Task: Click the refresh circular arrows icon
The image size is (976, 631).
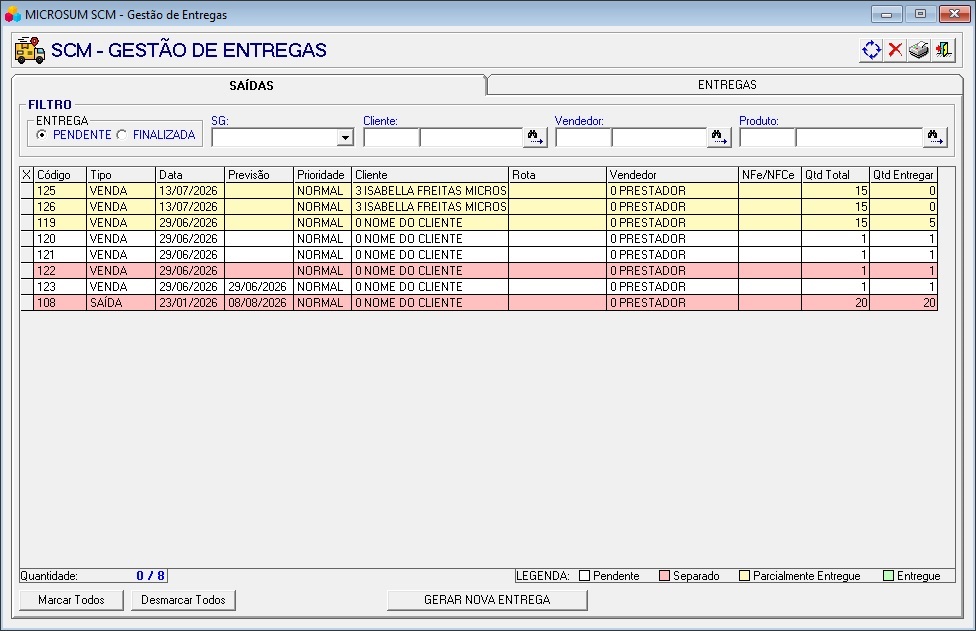Action: (x=871, y=50)
